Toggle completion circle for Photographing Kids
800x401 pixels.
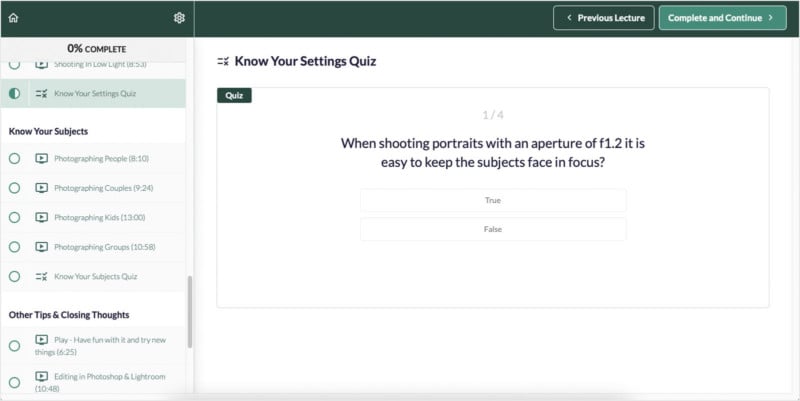[x=14, y=217]
